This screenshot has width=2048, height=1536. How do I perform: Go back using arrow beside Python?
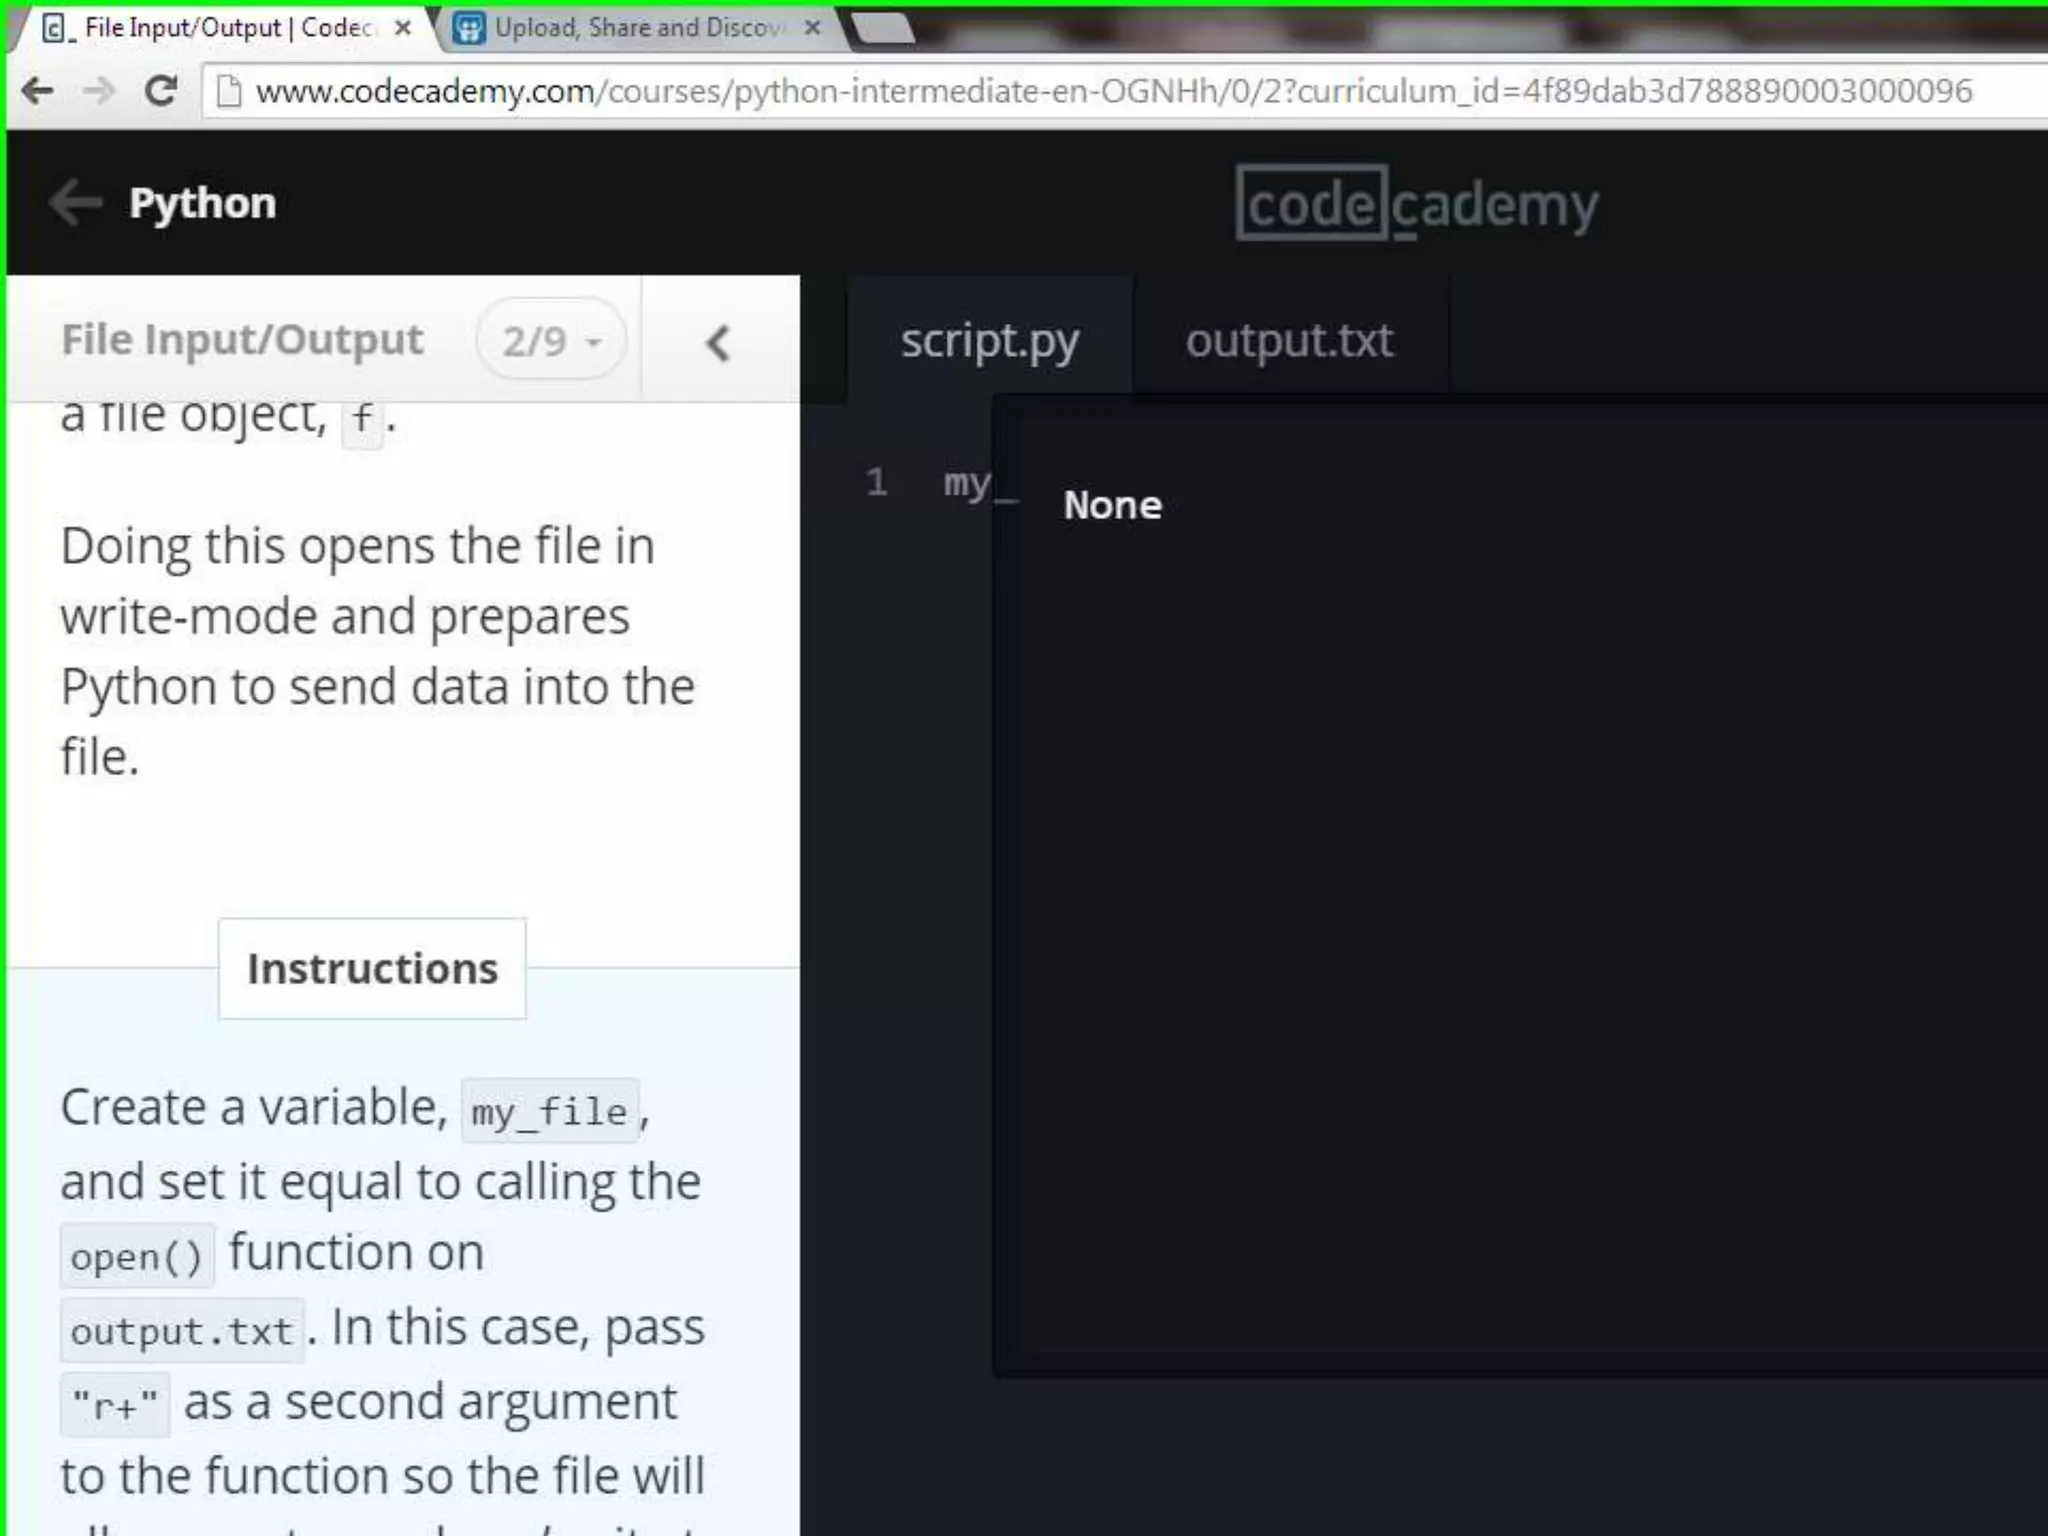76,203
